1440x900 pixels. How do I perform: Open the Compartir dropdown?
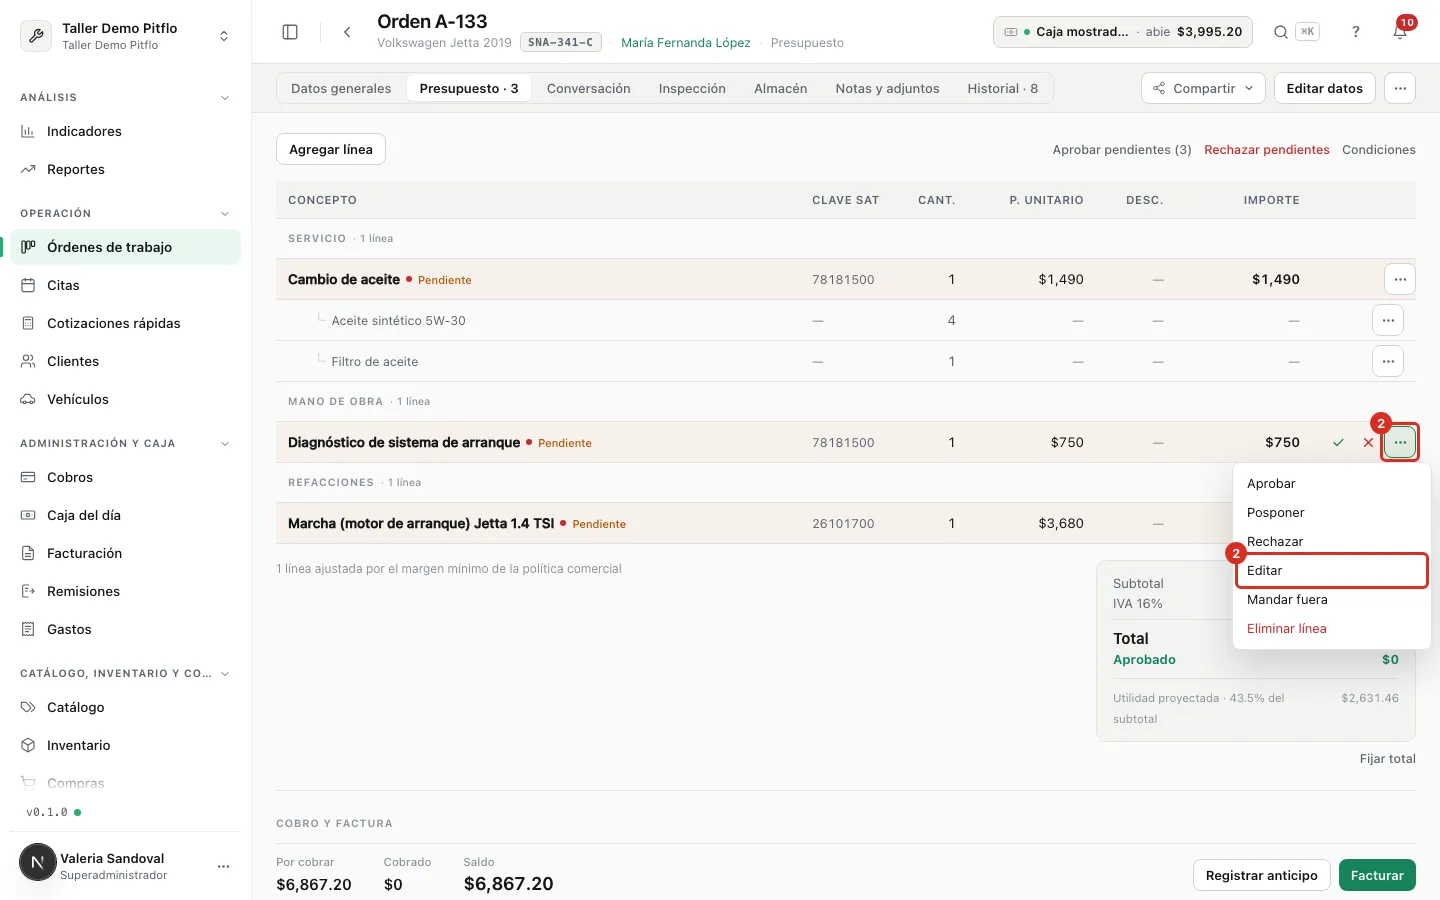point(1203,88)
